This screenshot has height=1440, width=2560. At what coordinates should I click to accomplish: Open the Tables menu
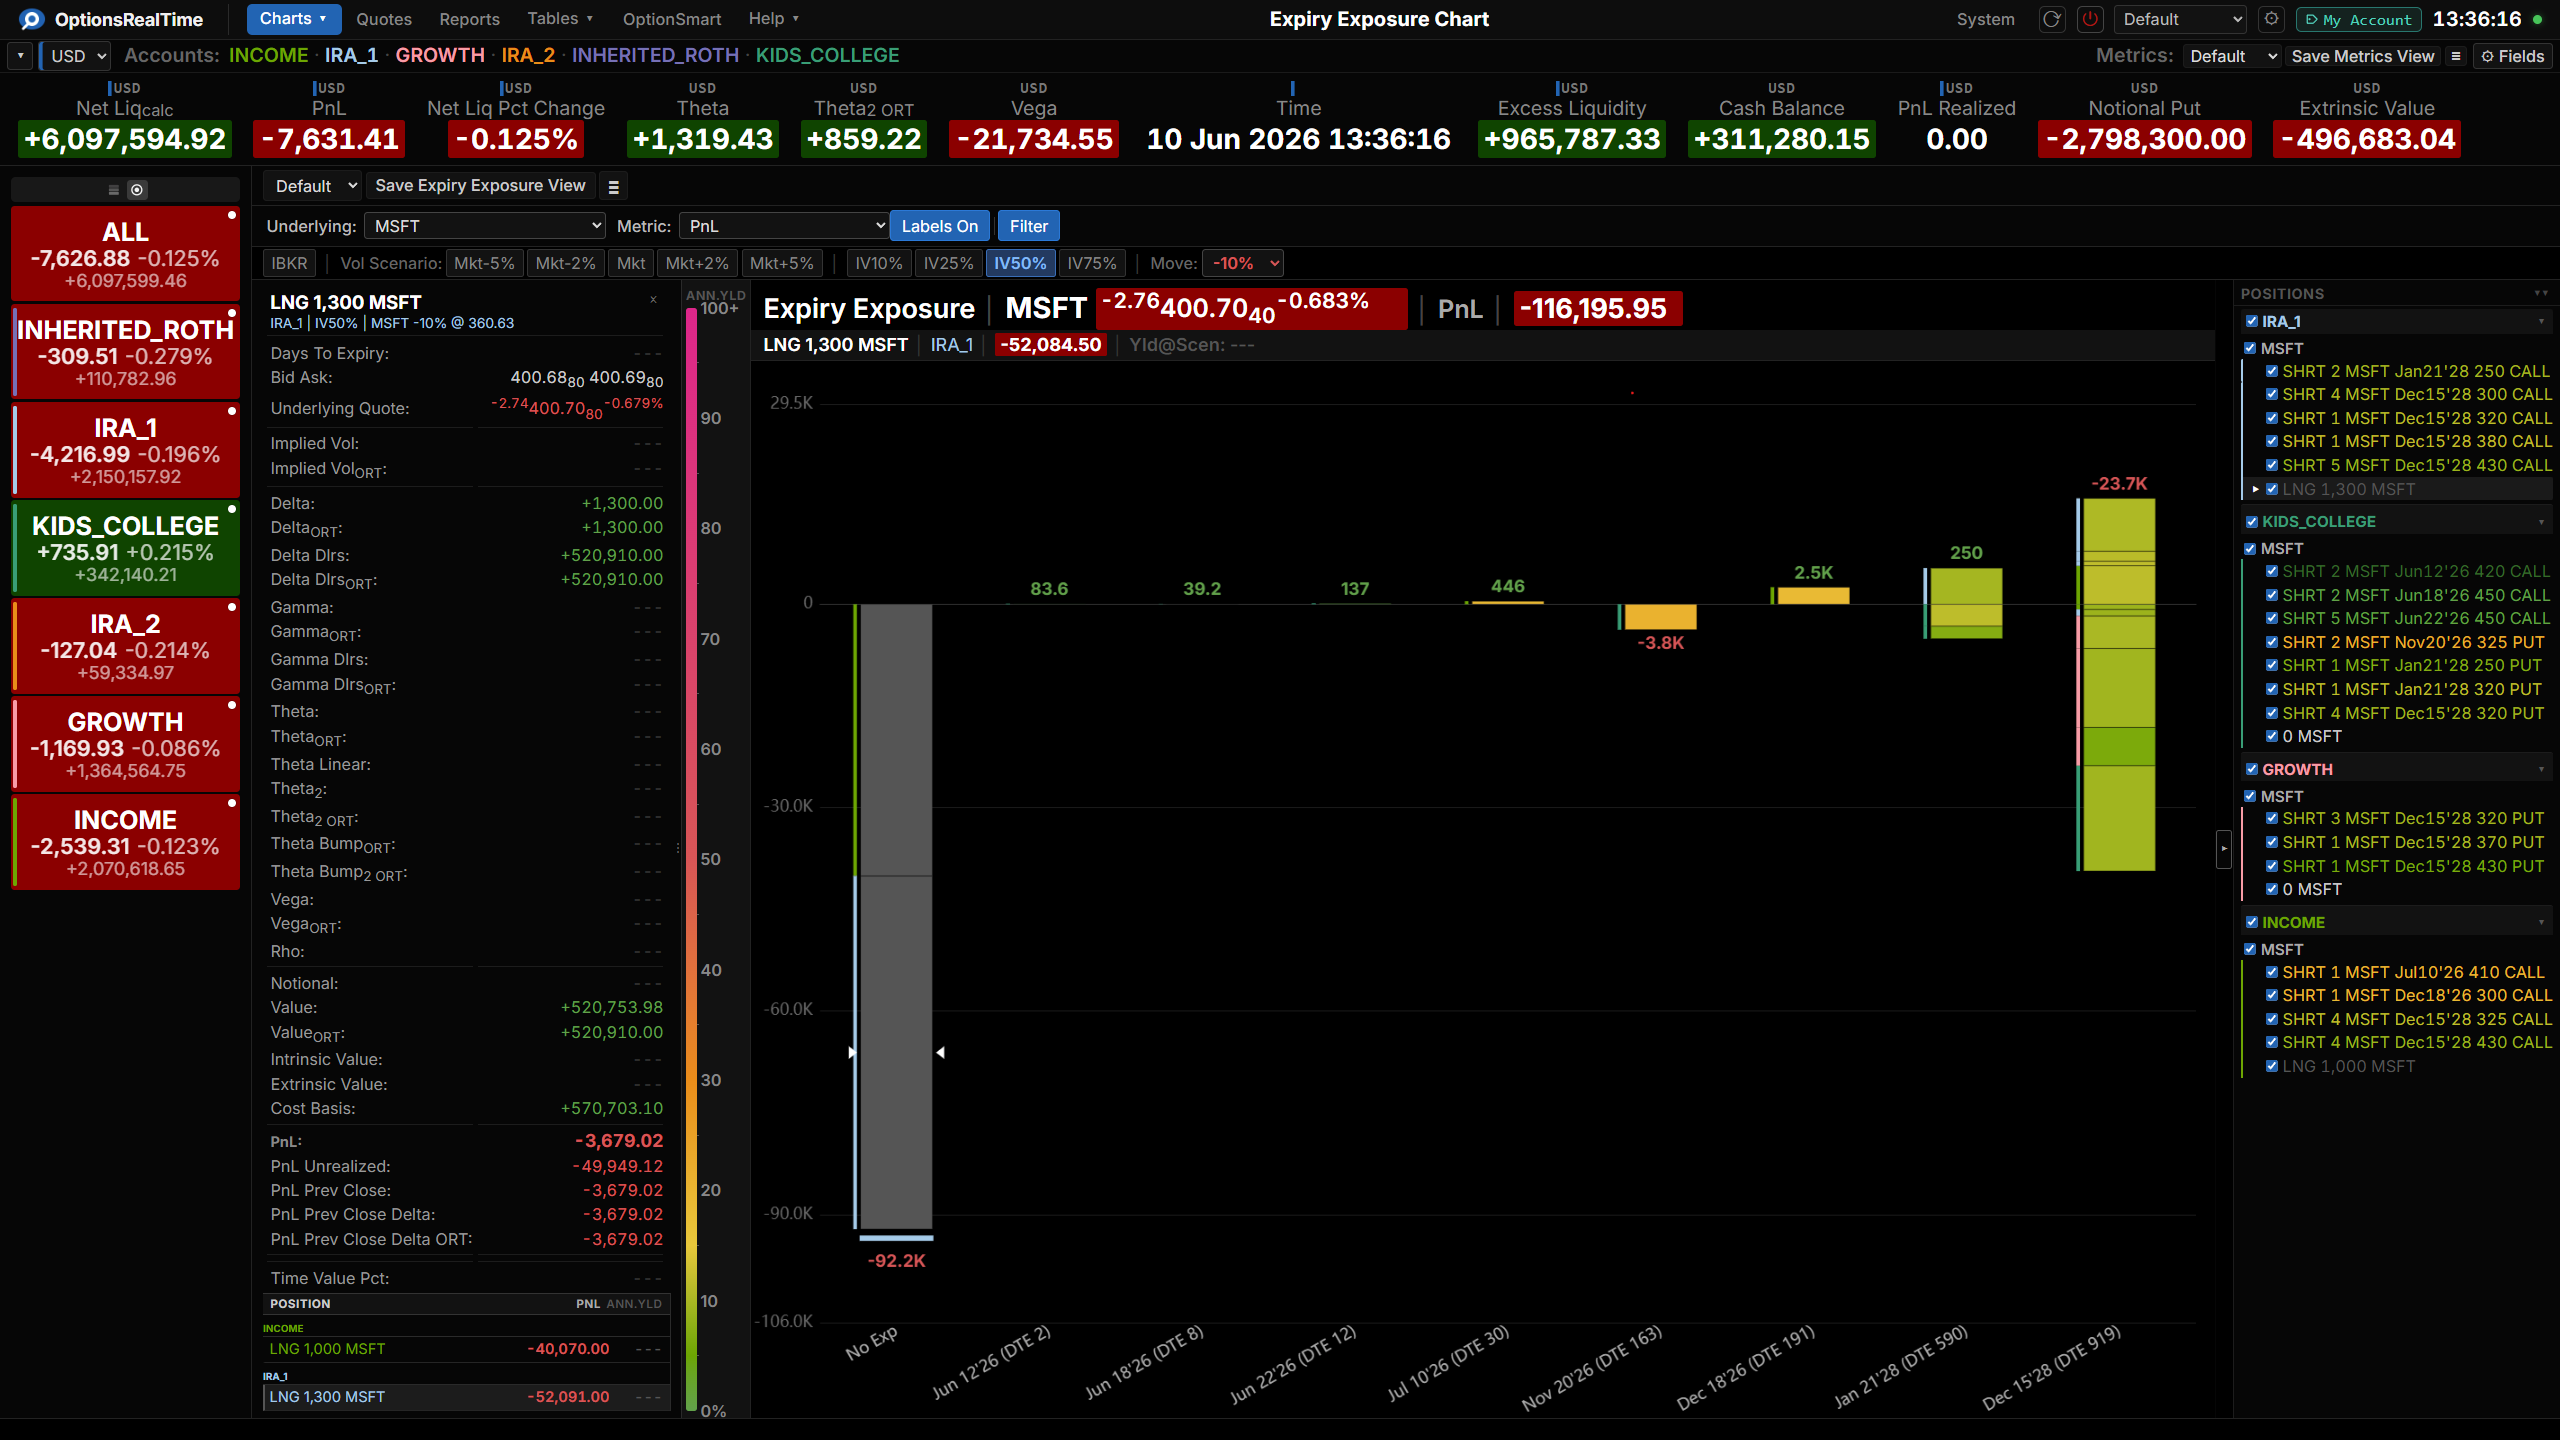[x=560, y=19]
